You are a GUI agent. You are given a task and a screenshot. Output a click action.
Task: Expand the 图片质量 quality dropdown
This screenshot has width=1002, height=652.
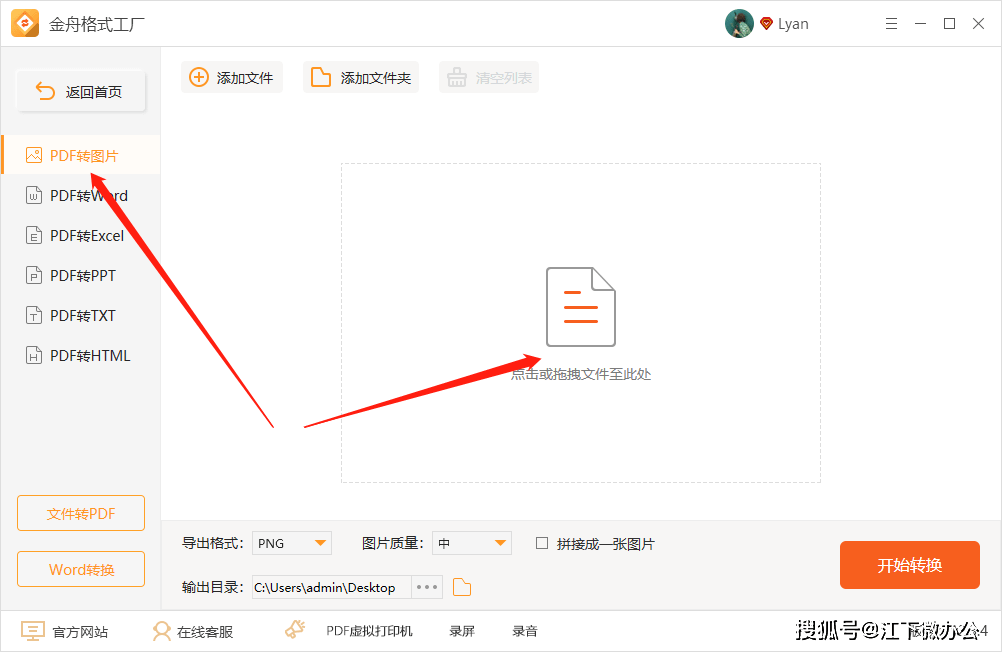pyautogui.click(x=471, y=543)
